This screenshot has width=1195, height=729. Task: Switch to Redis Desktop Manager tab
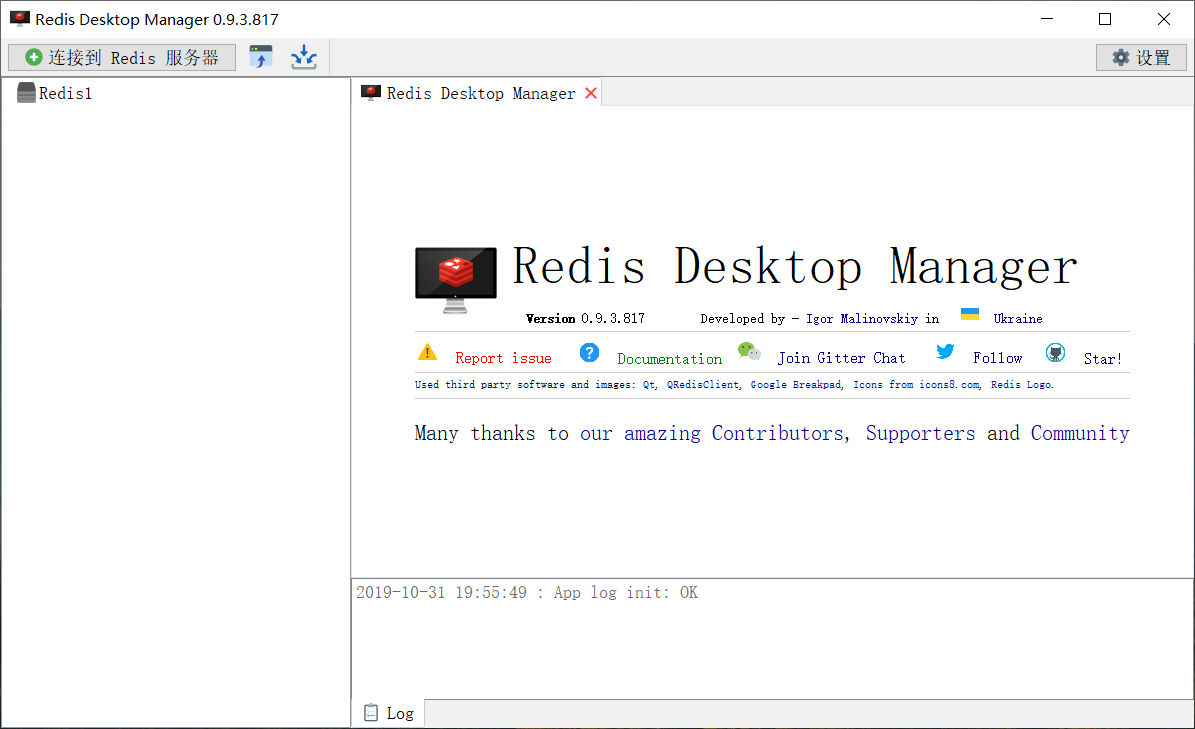(x=480, y=93)
